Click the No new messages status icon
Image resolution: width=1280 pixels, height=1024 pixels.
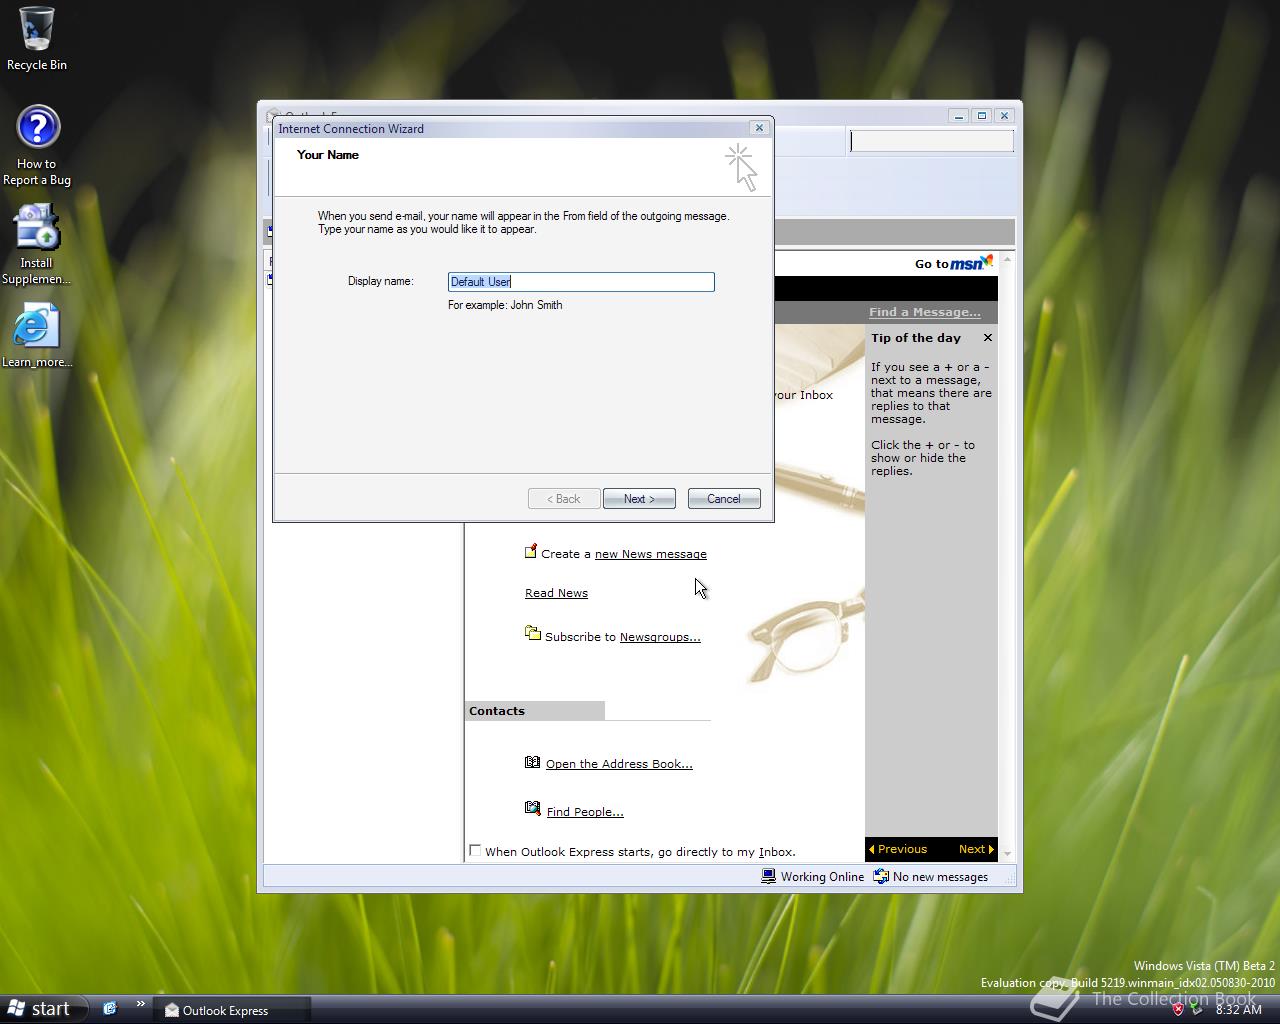(881, 876)
